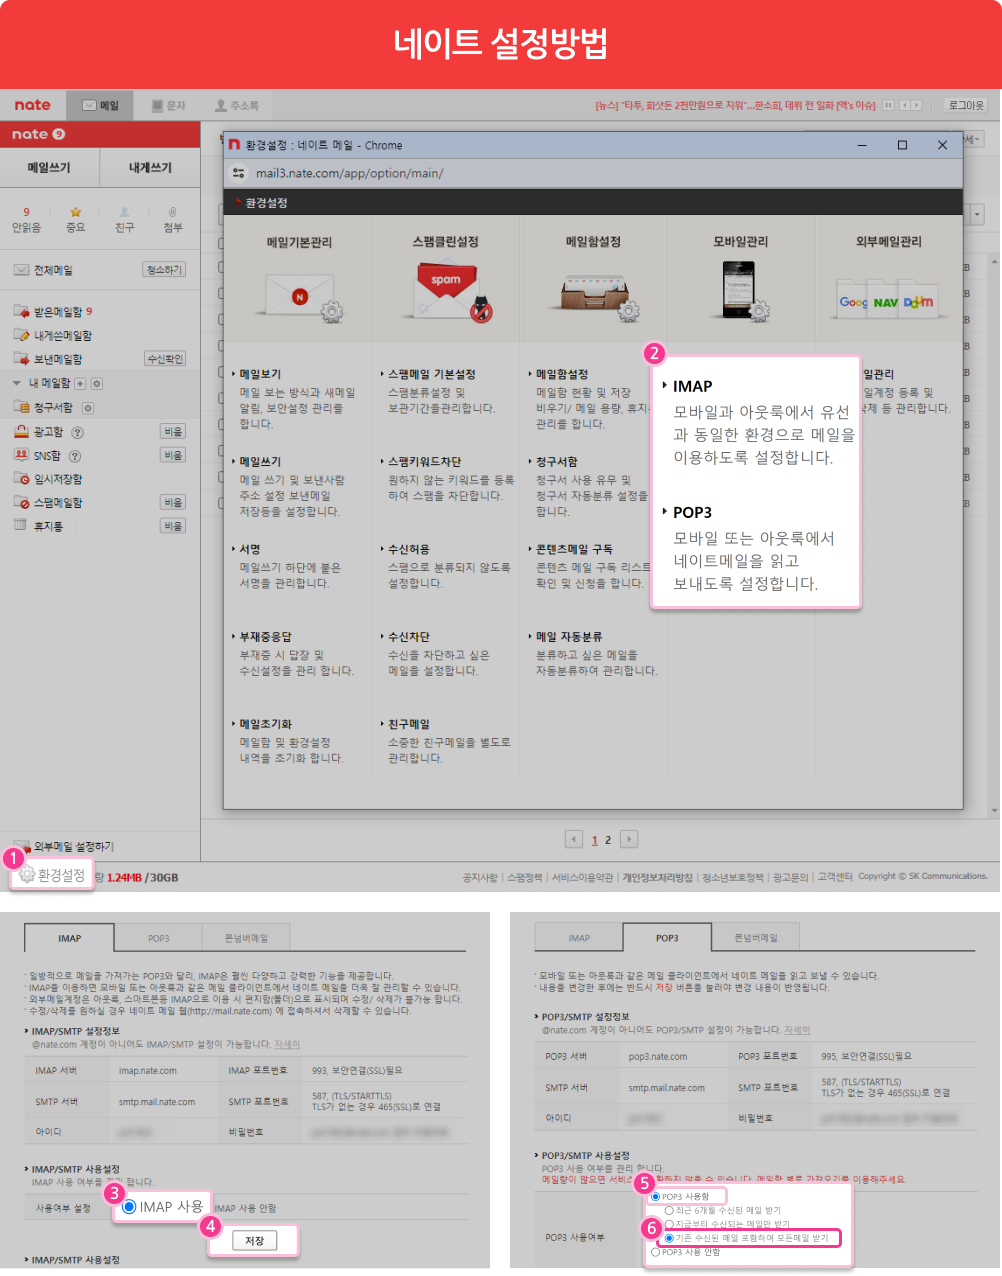This screenshot has height=1276, width=1002.
Task: Empty 광고함 with its 비움 button
Action: point(173,432)
